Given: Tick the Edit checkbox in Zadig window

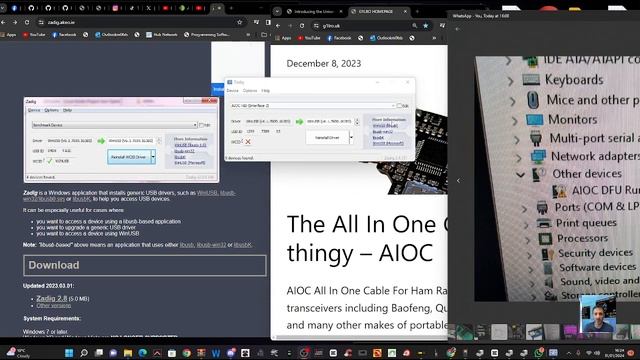Looking at the screenshot, I should (400, 106).
